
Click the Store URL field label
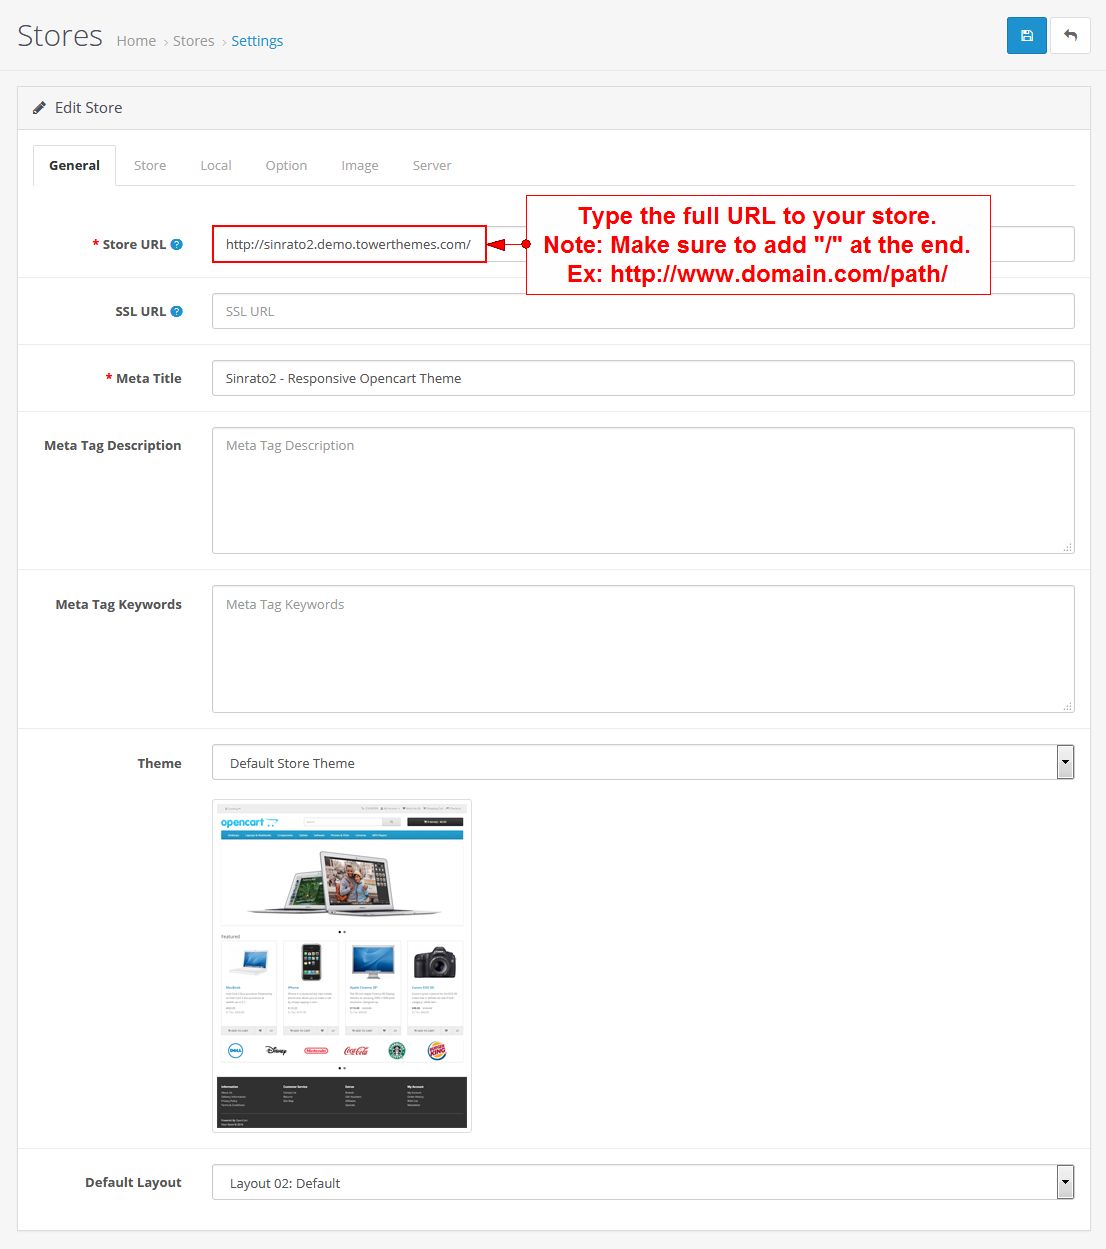[134, 244]
